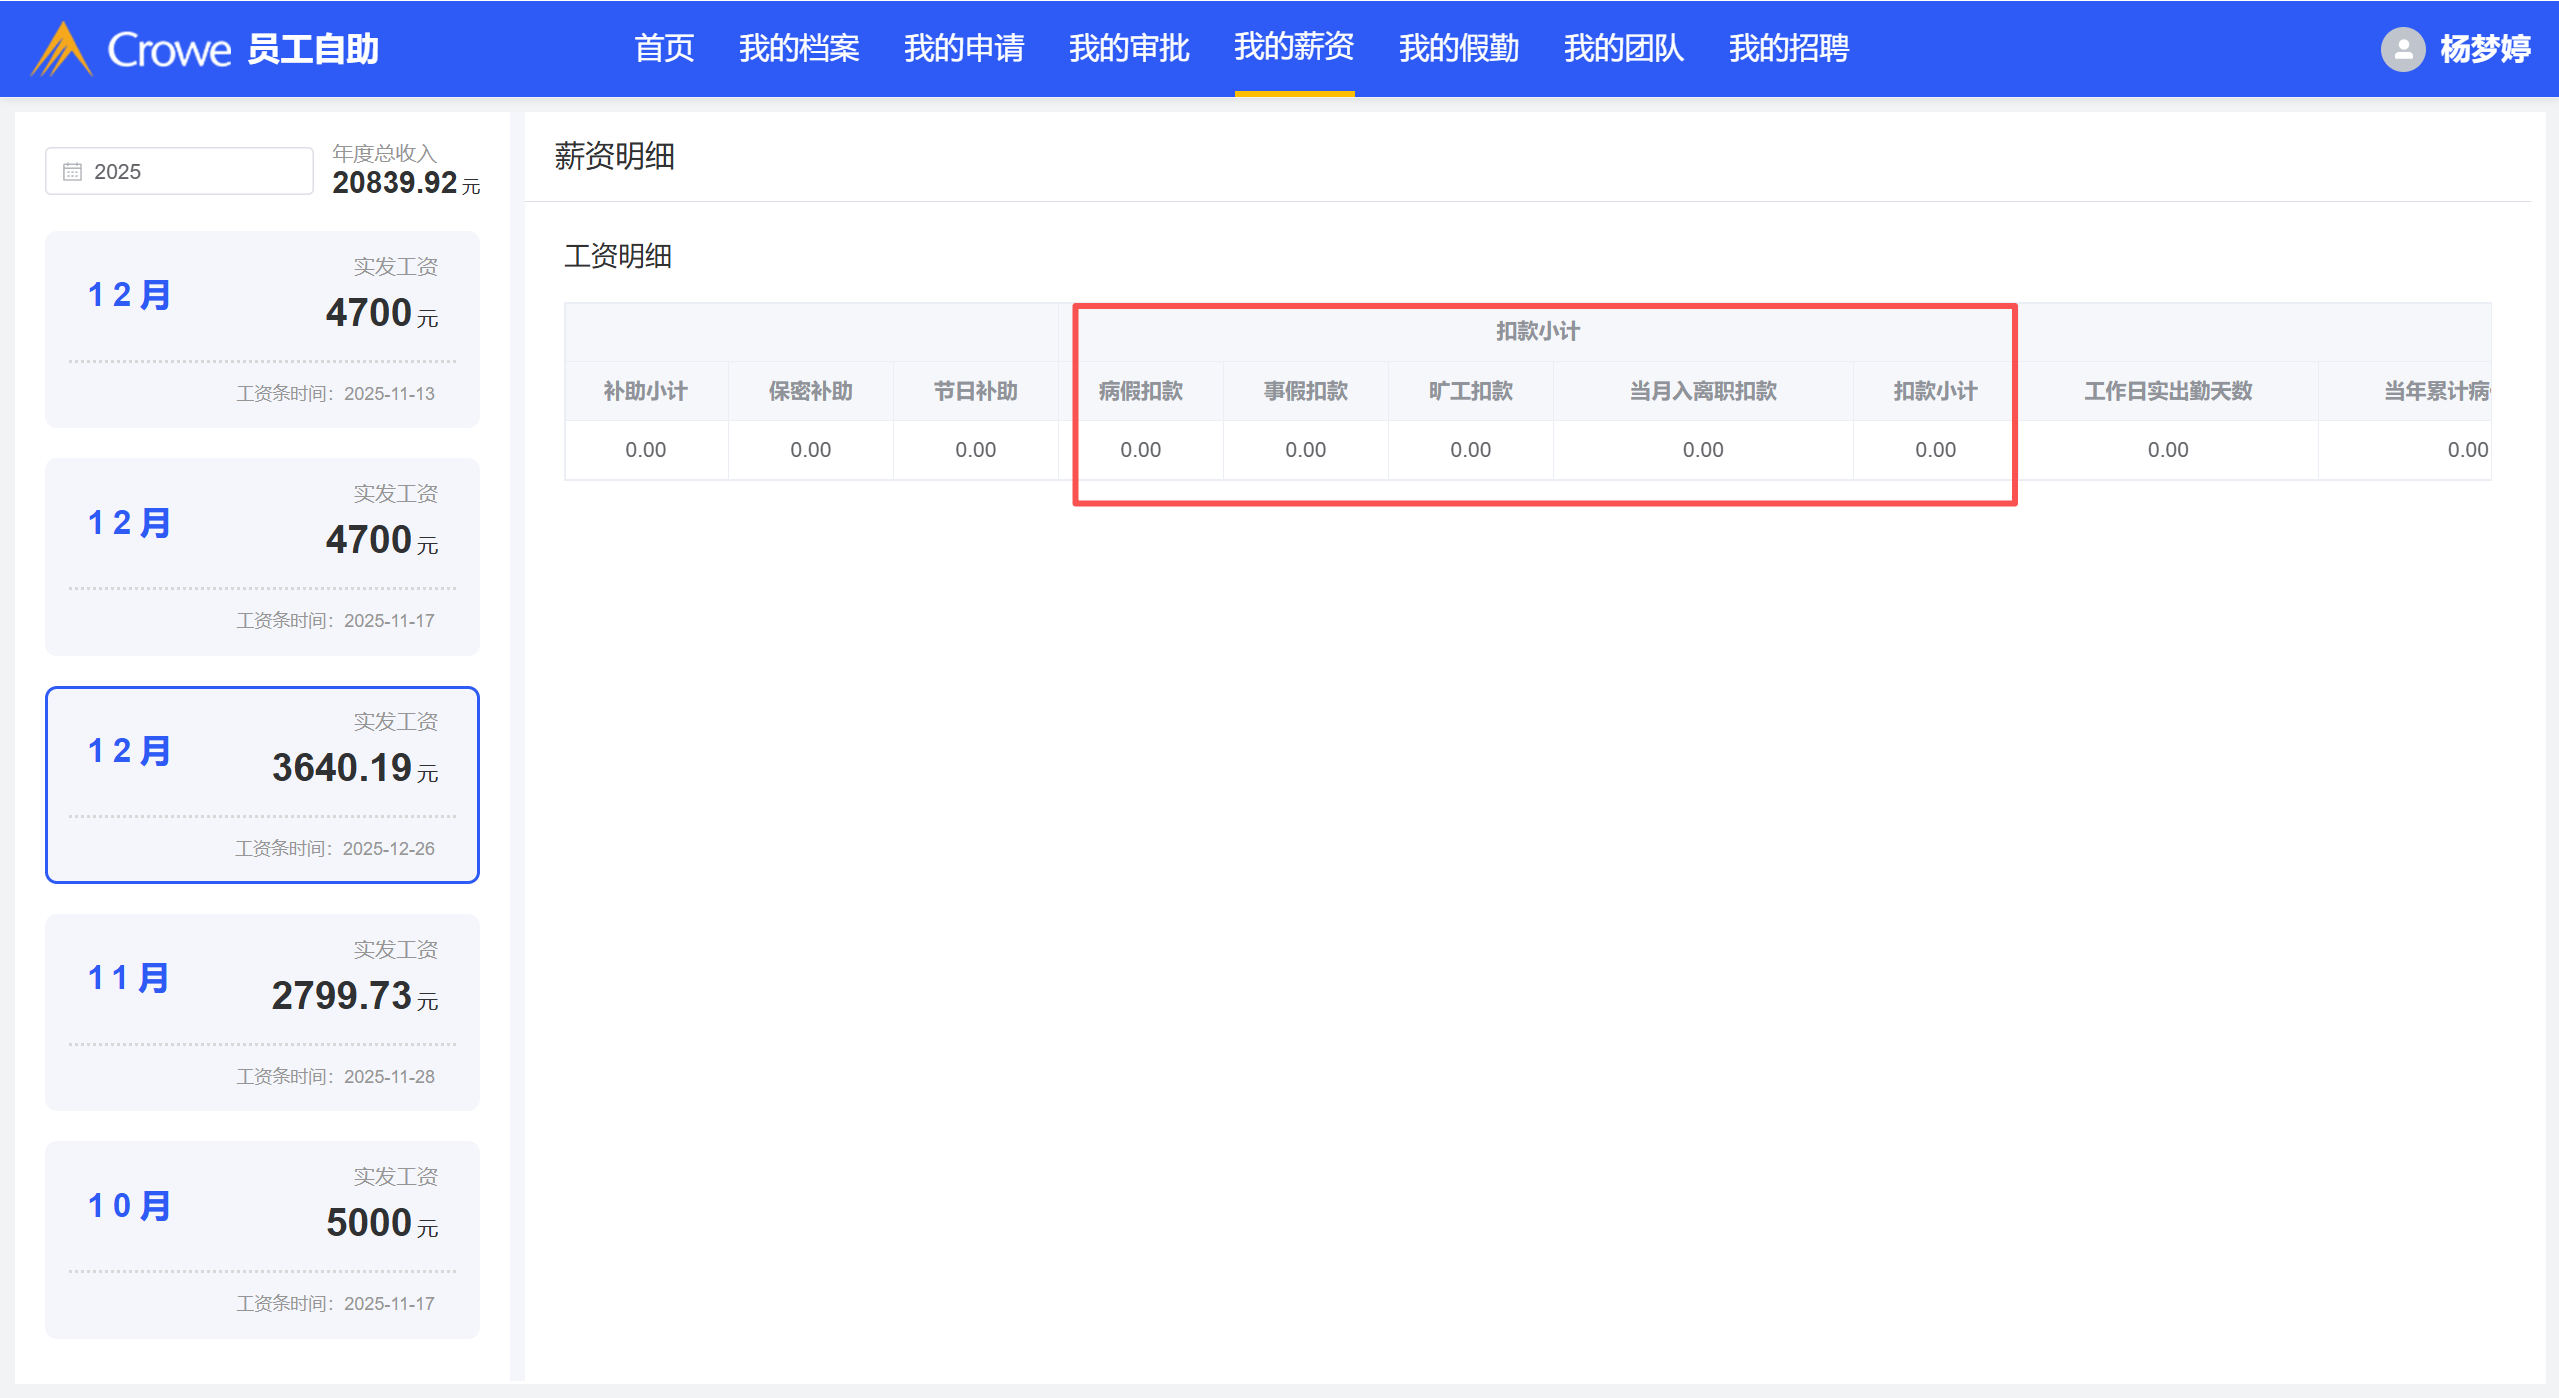Click the 工作日实出勤天数 column header
This screenshot has height=1398, width=2559.
point(2167,391)
